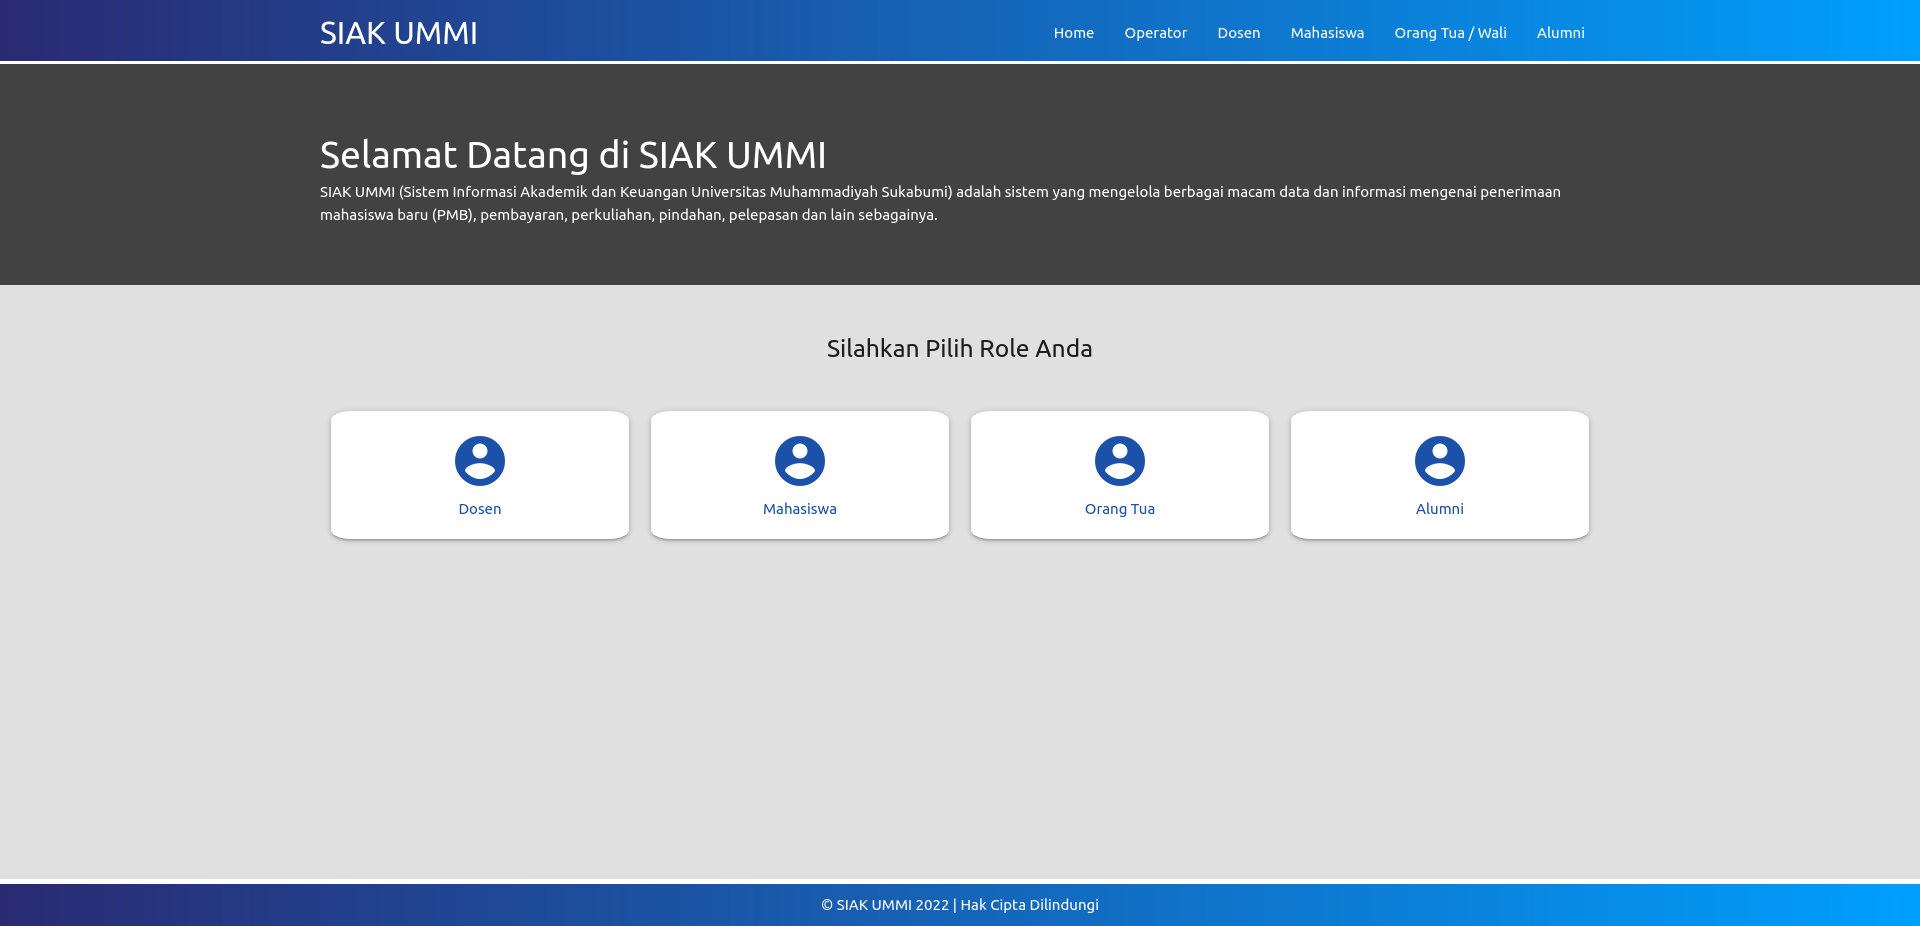The width and height of the screenshot is (1920, 926).
Task: Click the Orang Tua card user icon
Action: (1120, 461)
